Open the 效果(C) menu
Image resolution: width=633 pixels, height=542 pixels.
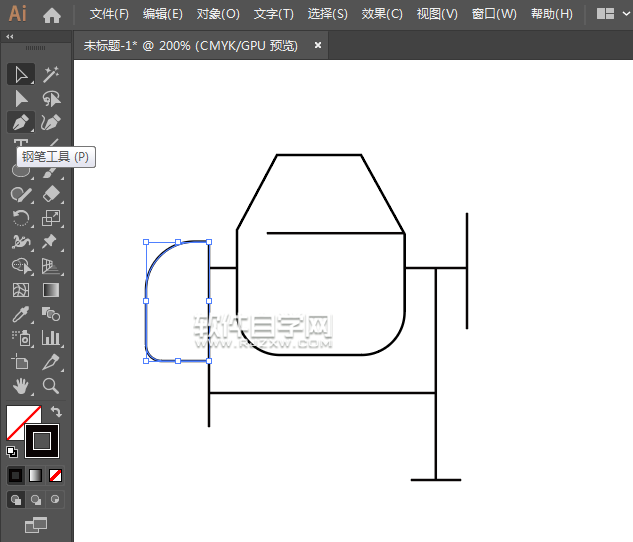coord(381,14)
